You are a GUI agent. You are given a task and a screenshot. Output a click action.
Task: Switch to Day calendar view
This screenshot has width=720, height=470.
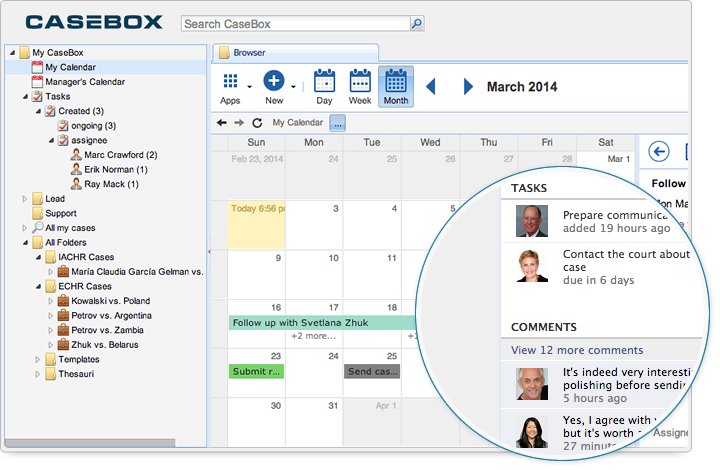click(324, 87)
